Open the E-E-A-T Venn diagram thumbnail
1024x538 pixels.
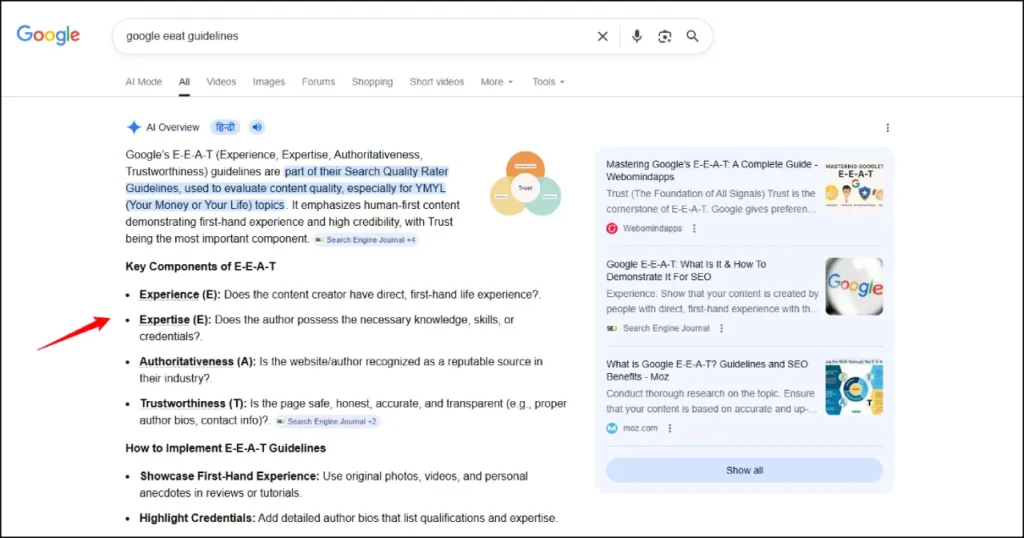[x=525, y=183]
